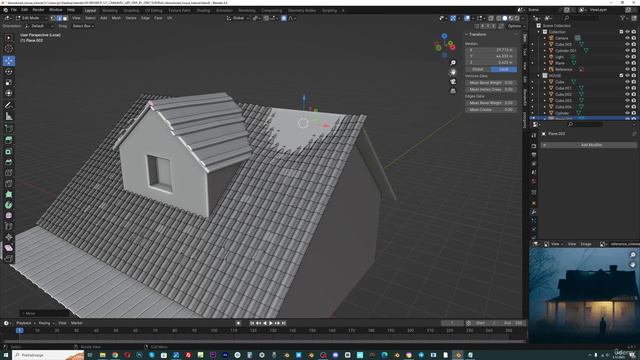Hide the Reference object with eye icon
The image size is (640, 360).
pyautogui.click(x=627, y=69)
